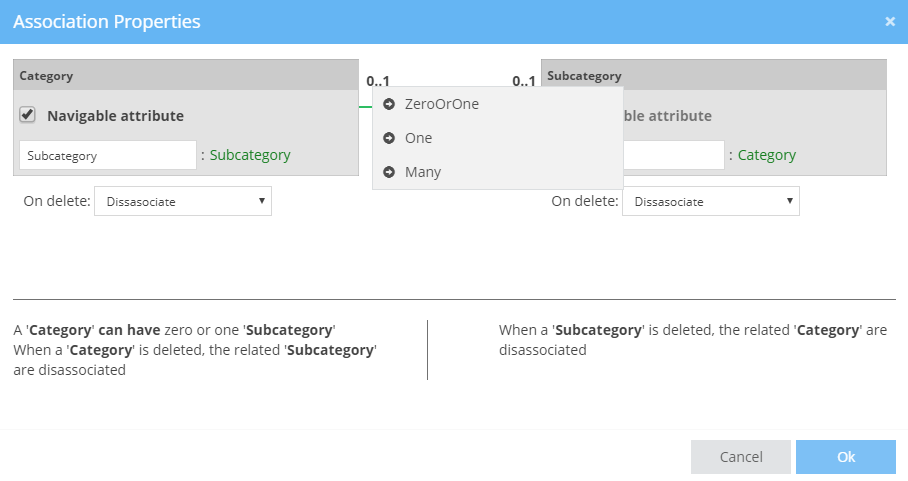The height and width of the screenshot is (481, 908).
Task: Select ZeroOrOne multiplicity option
Action: (441, 104)
